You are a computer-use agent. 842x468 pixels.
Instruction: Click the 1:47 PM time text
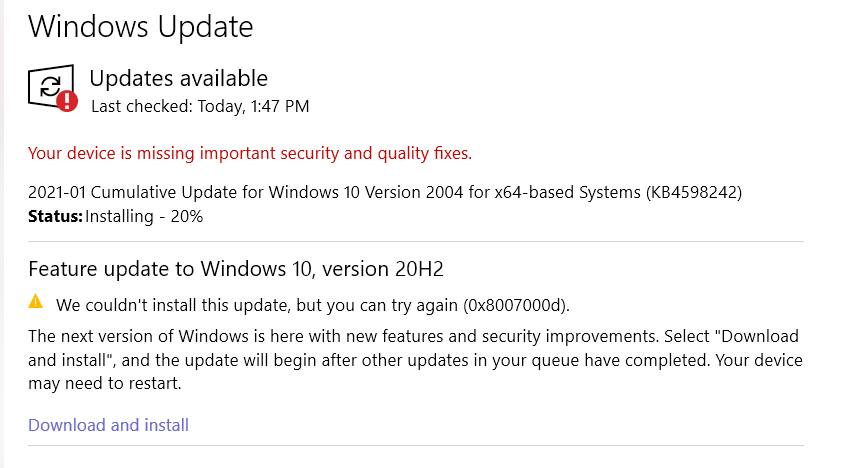[280, 106]
